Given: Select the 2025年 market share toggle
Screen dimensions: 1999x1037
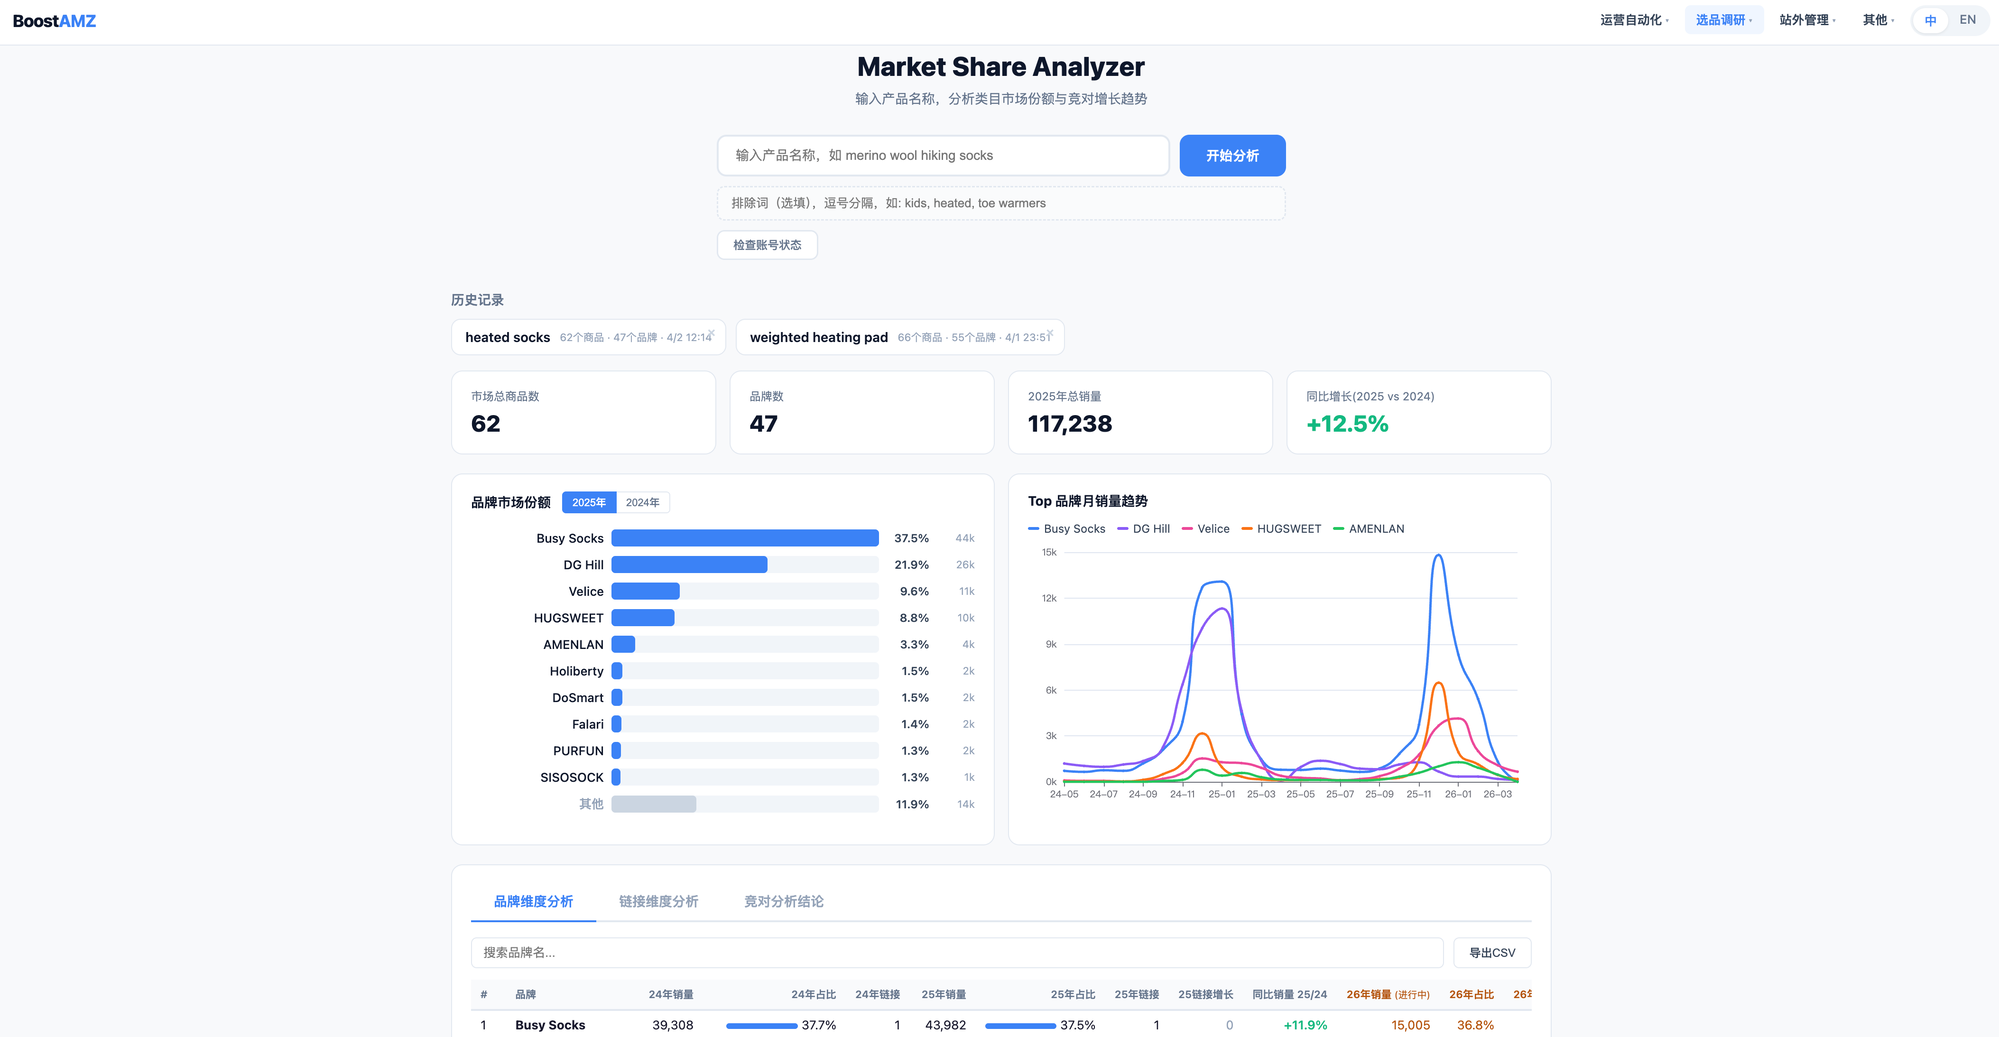Looking at the screenshot, I should 589,502.
